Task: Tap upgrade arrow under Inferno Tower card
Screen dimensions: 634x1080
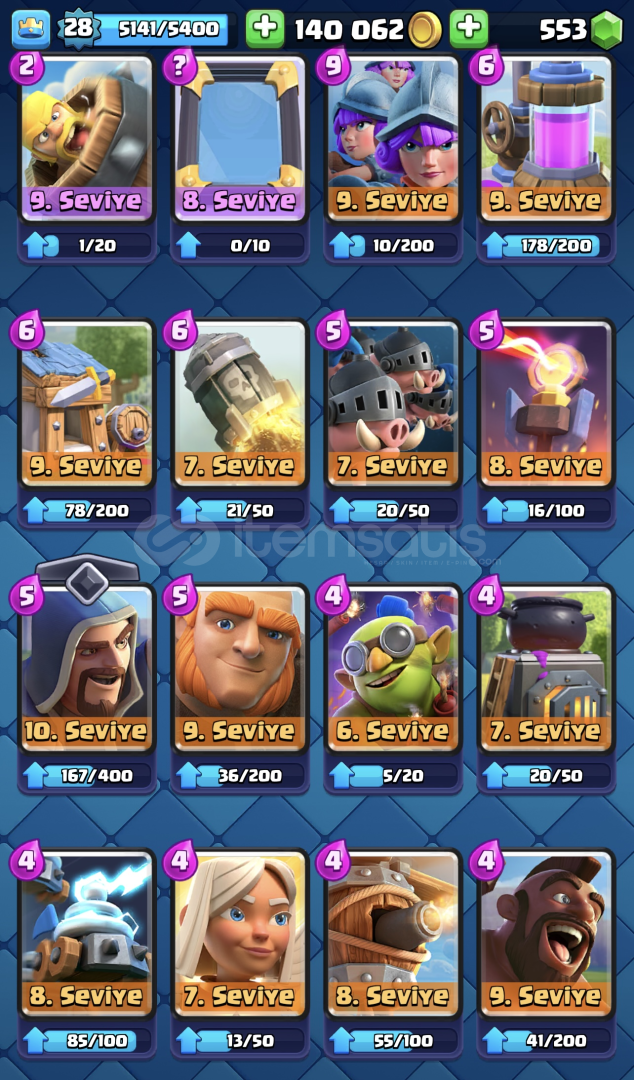Action: coord(495,511)
